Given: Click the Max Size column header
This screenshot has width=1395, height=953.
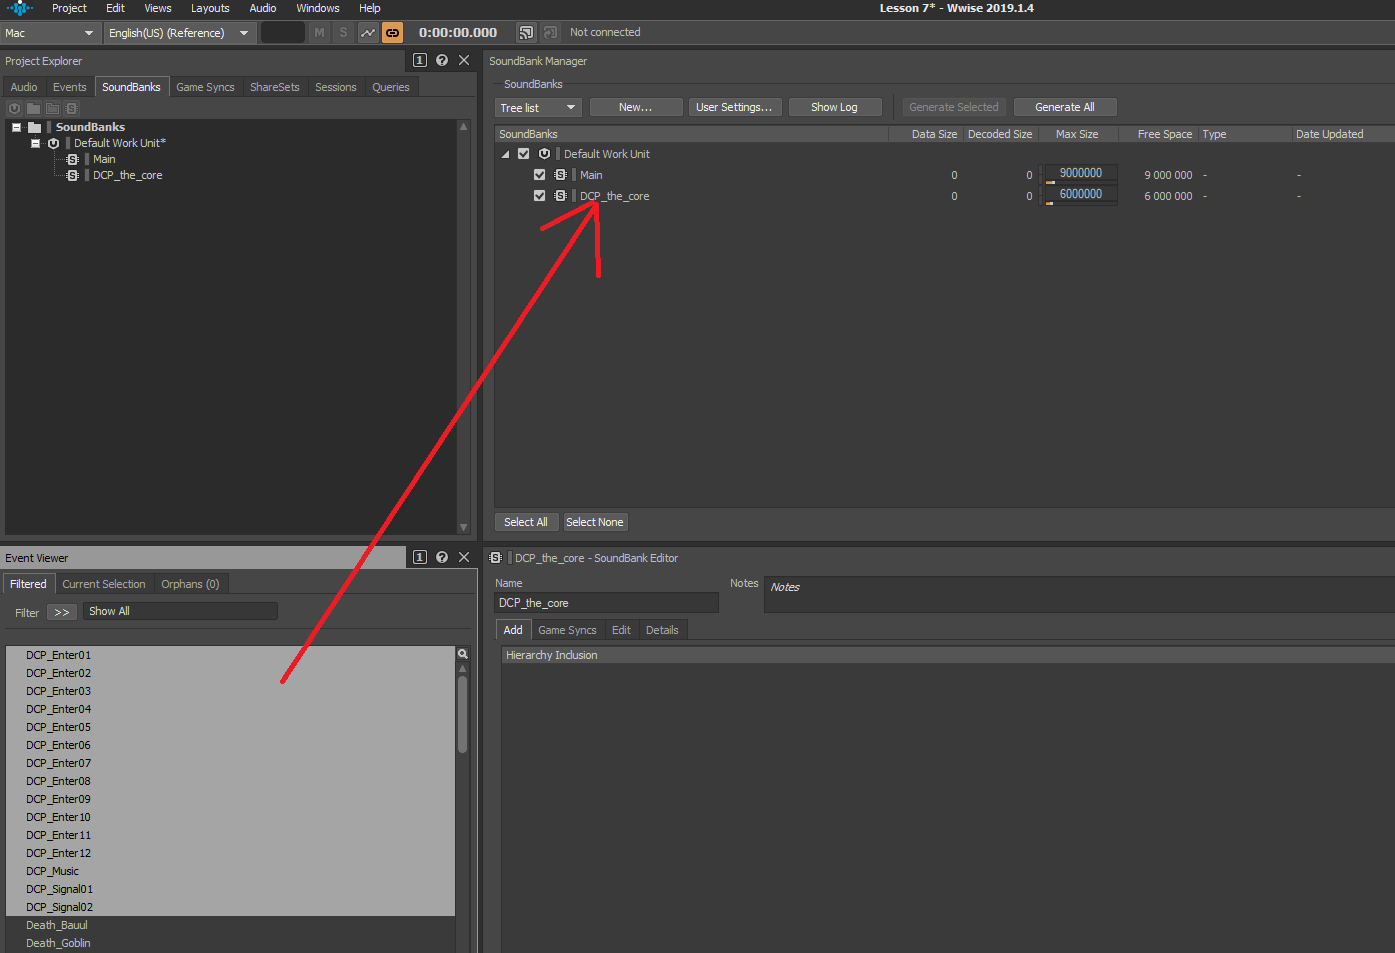Looking at the screenshot, I should [1077, 134].
